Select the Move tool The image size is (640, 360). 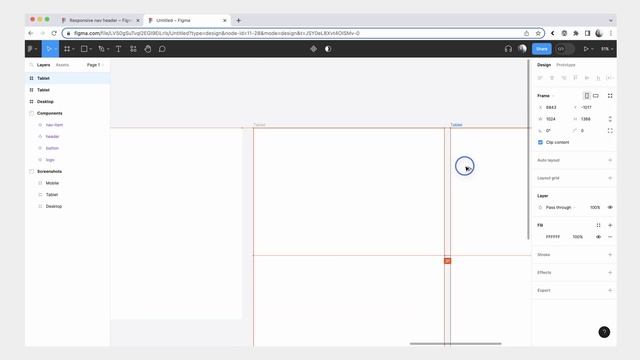[49, 49]
